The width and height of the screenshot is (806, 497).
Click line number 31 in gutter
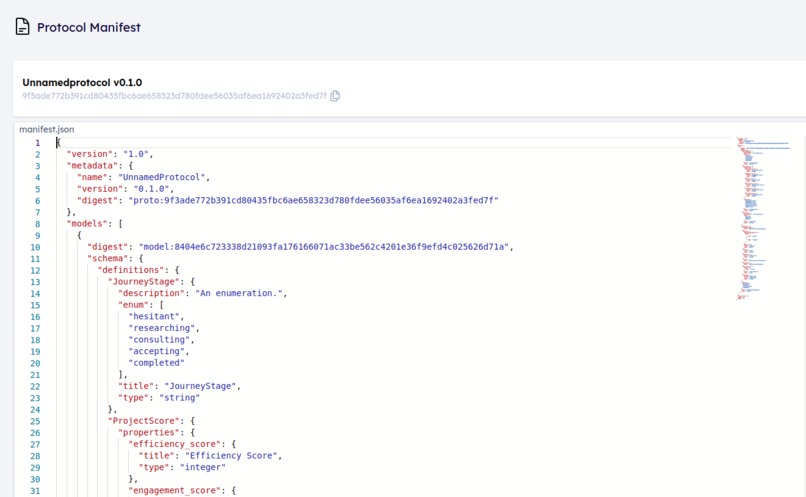[x=35, y=491]
